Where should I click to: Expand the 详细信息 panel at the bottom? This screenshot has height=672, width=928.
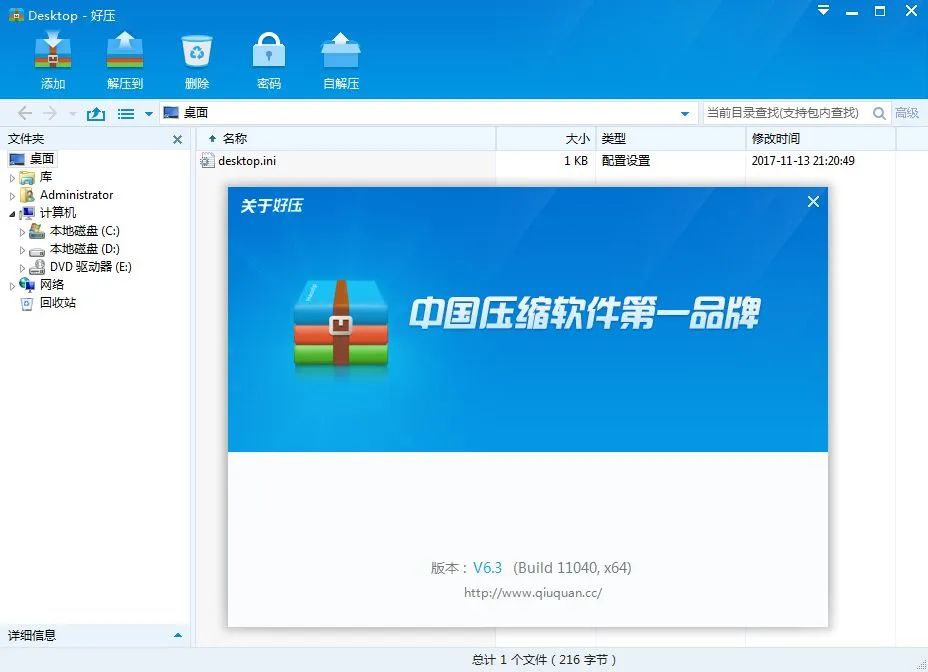(x=178, y=635)
